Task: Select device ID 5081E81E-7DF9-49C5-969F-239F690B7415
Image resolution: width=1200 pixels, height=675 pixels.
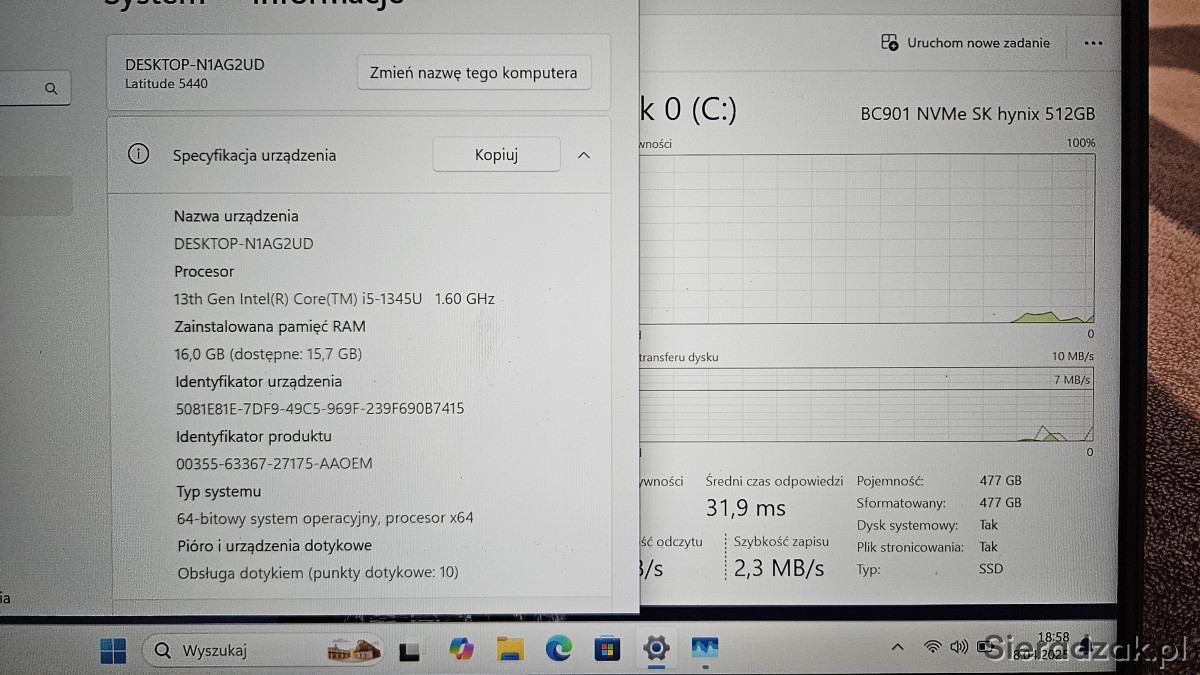Action: 320,408
